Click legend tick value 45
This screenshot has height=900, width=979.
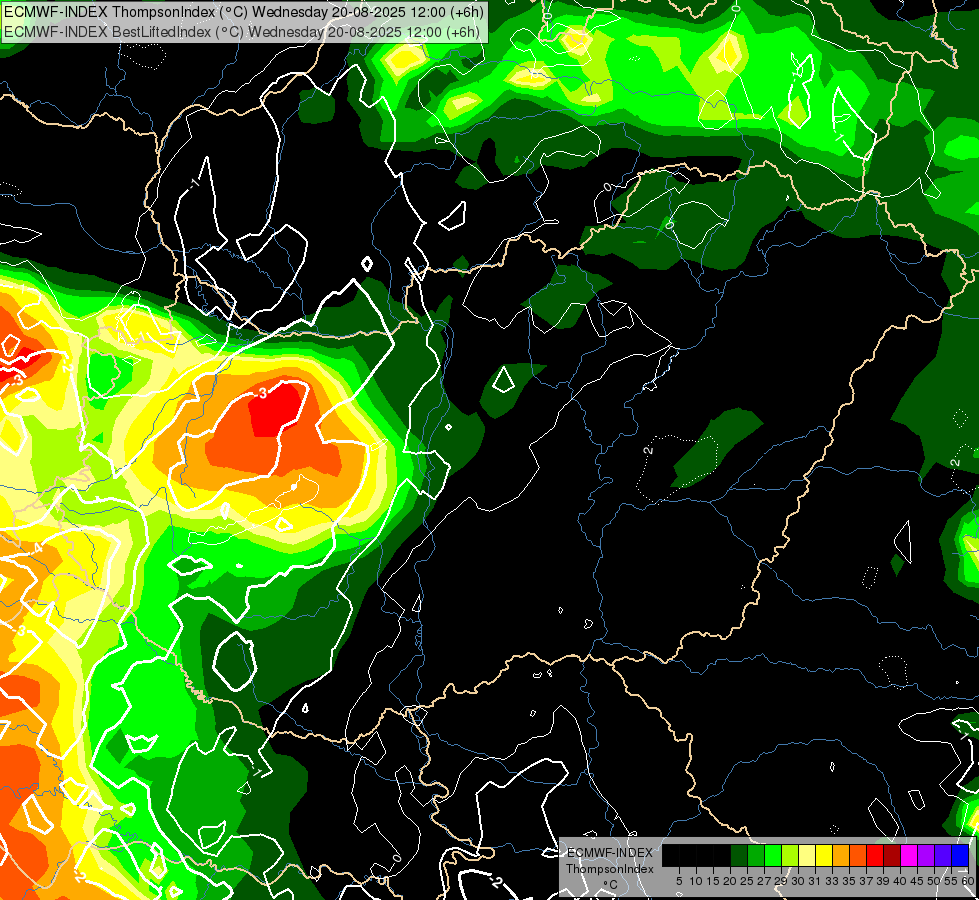coord(918,881)
